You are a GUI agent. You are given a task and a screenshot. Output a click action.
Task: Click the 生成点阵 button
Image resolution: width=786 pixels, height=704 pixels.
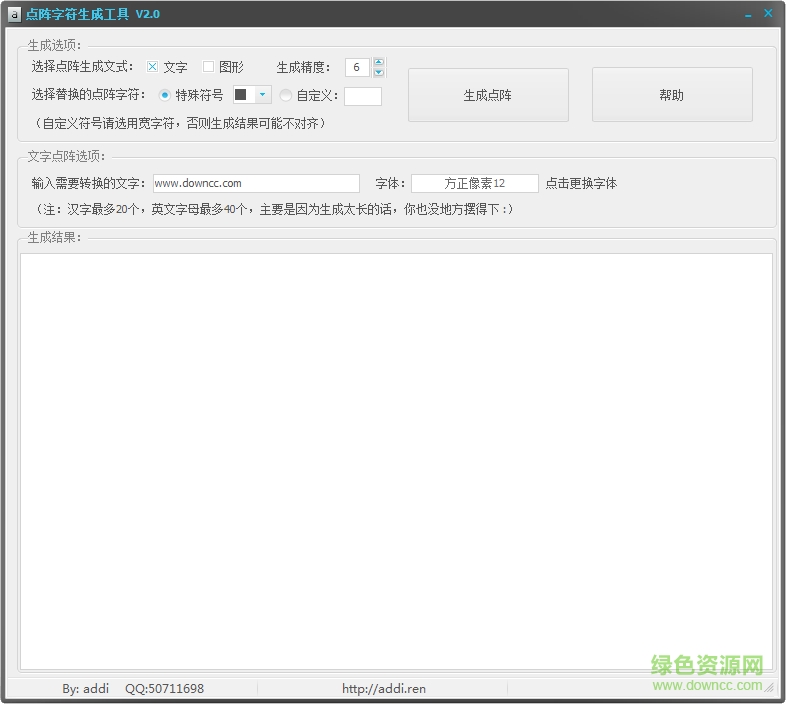(x=488, y=95)
